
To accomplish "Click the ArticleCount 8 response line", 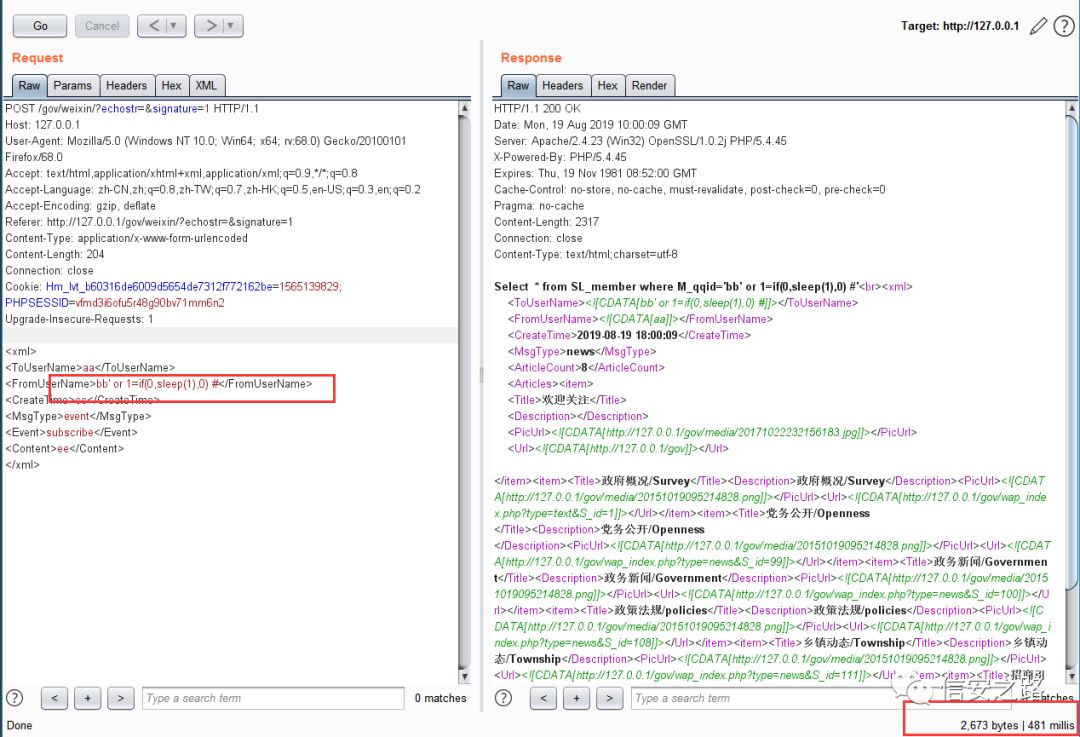I will point(586,368).
